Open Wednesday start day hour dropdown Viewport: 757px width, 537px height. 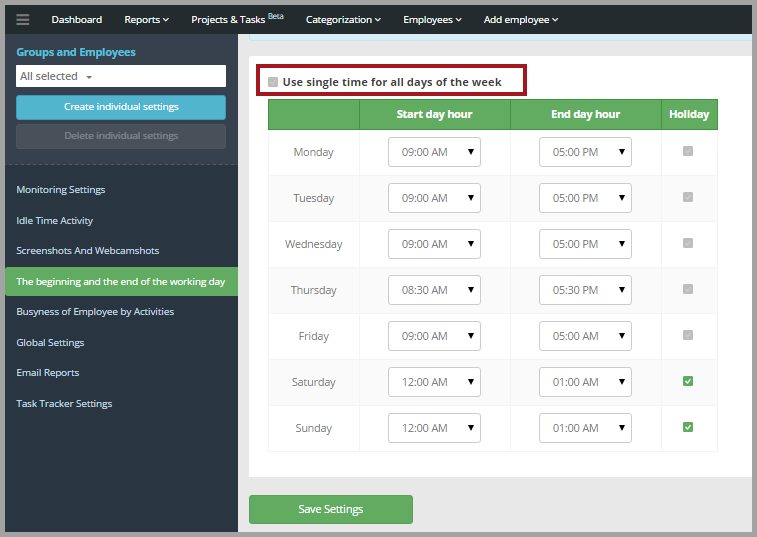coord(434,244)
